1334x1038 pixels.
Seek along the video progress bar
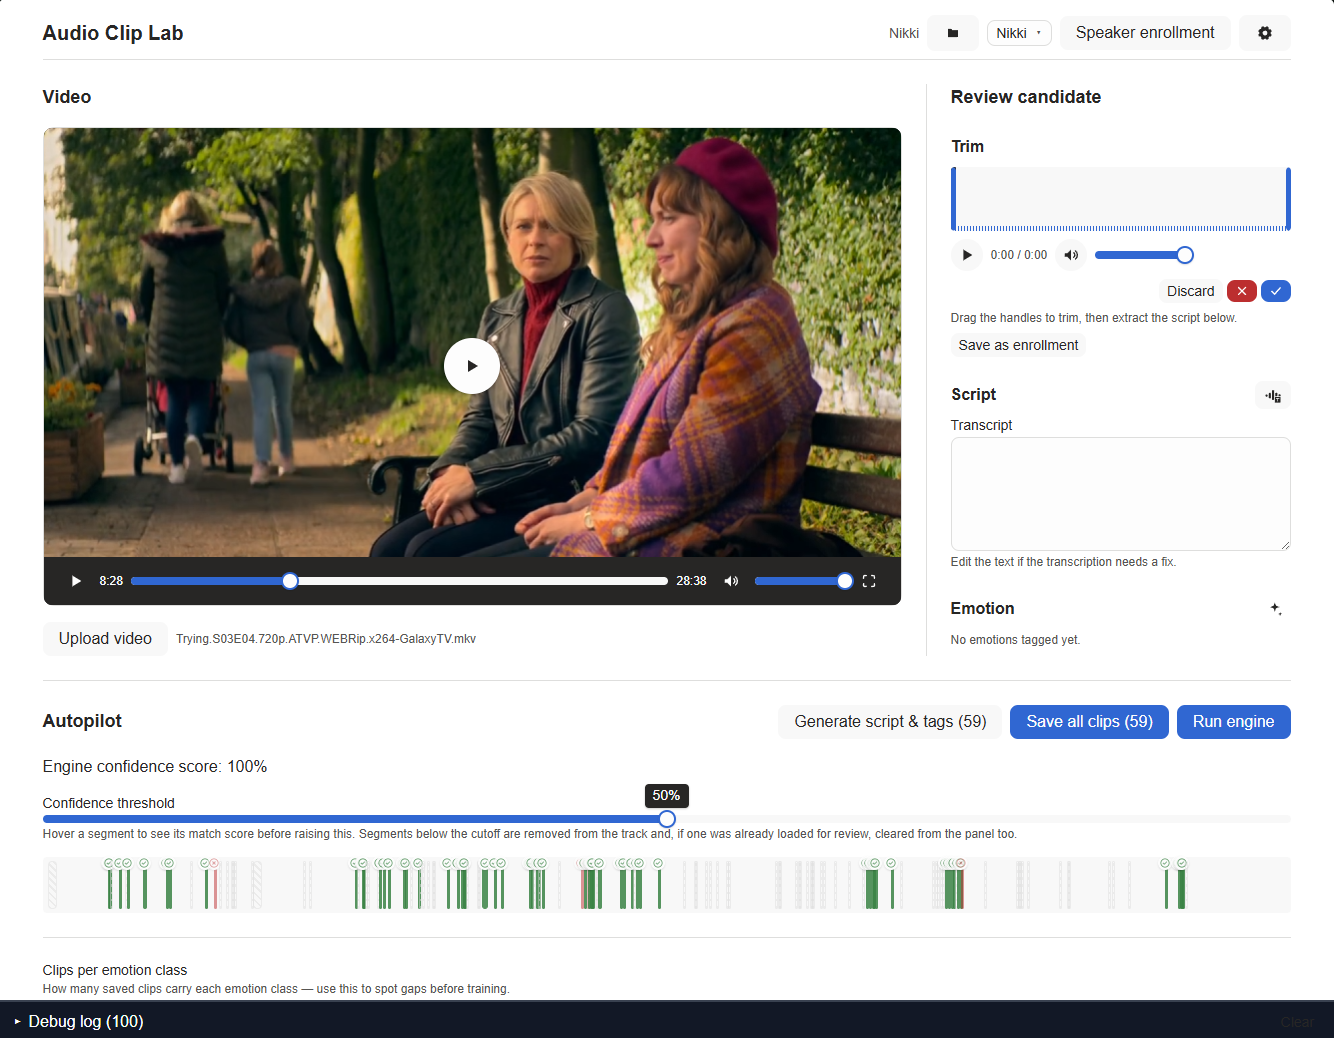399,581
